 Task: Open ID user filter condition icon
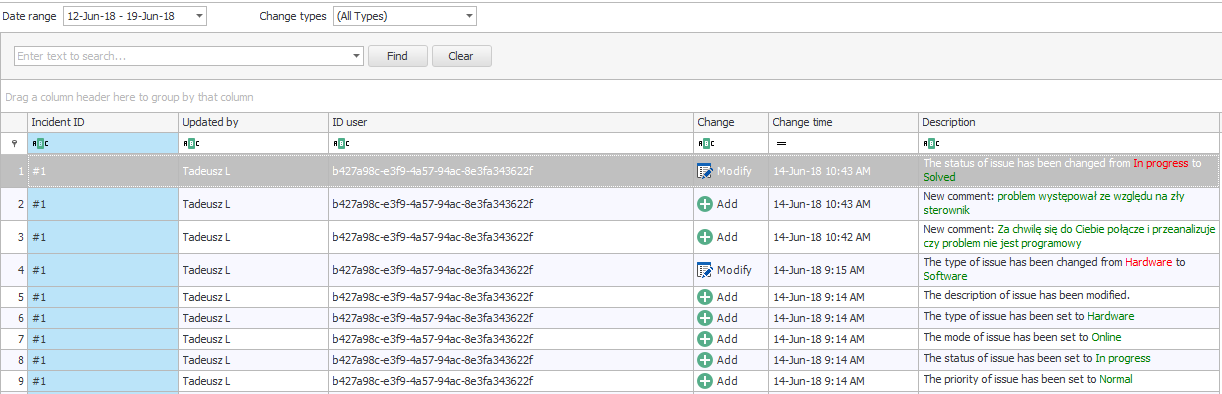340,143
